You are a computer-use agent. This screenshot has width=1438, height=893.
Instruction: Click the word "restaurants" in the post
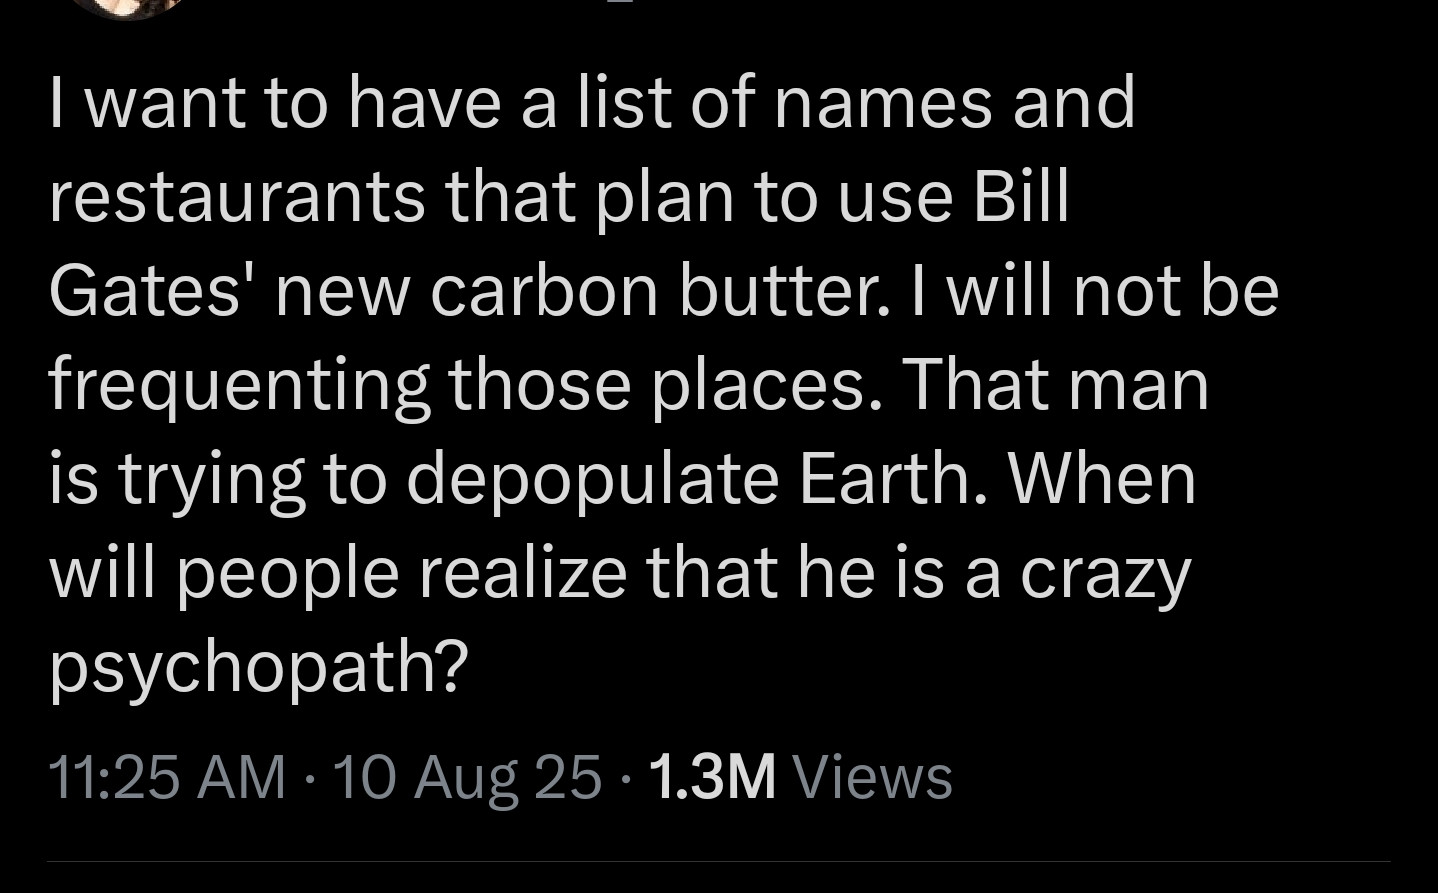[237, 196]
